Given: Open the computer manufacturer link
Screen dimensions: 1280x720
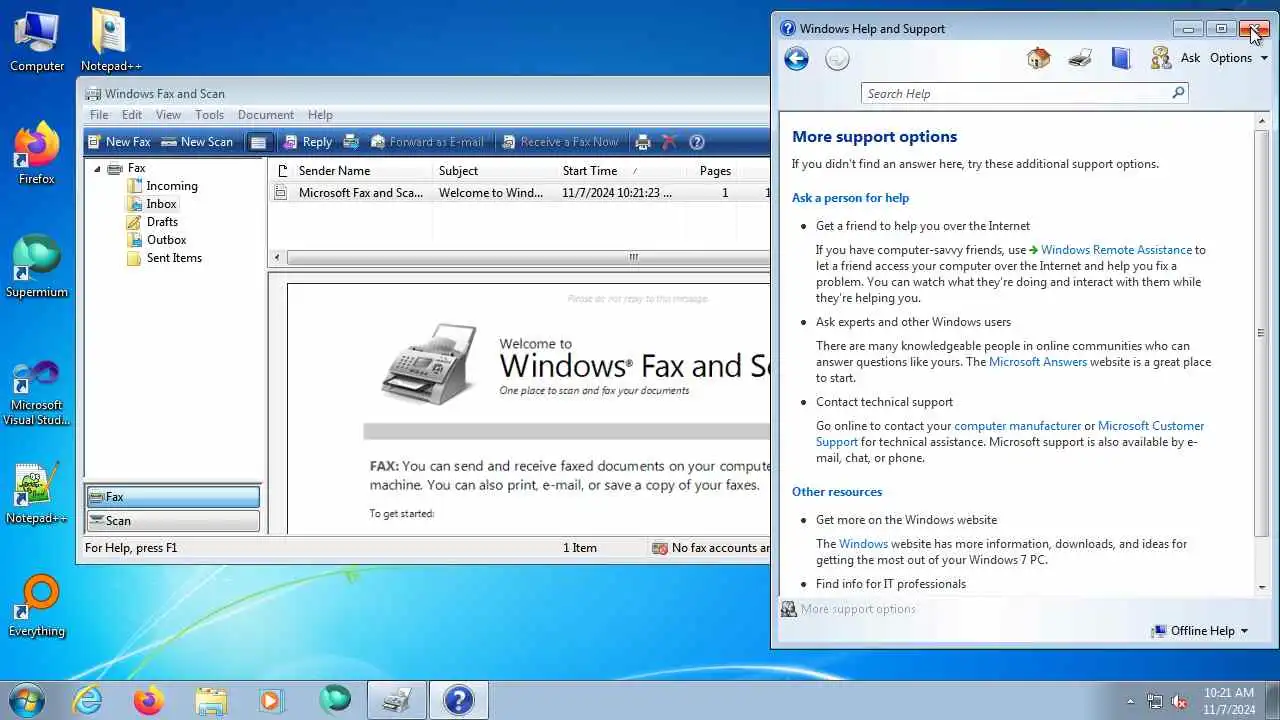Looking at the screenshot, I should pyautogui.click(x=1017, y=426).
